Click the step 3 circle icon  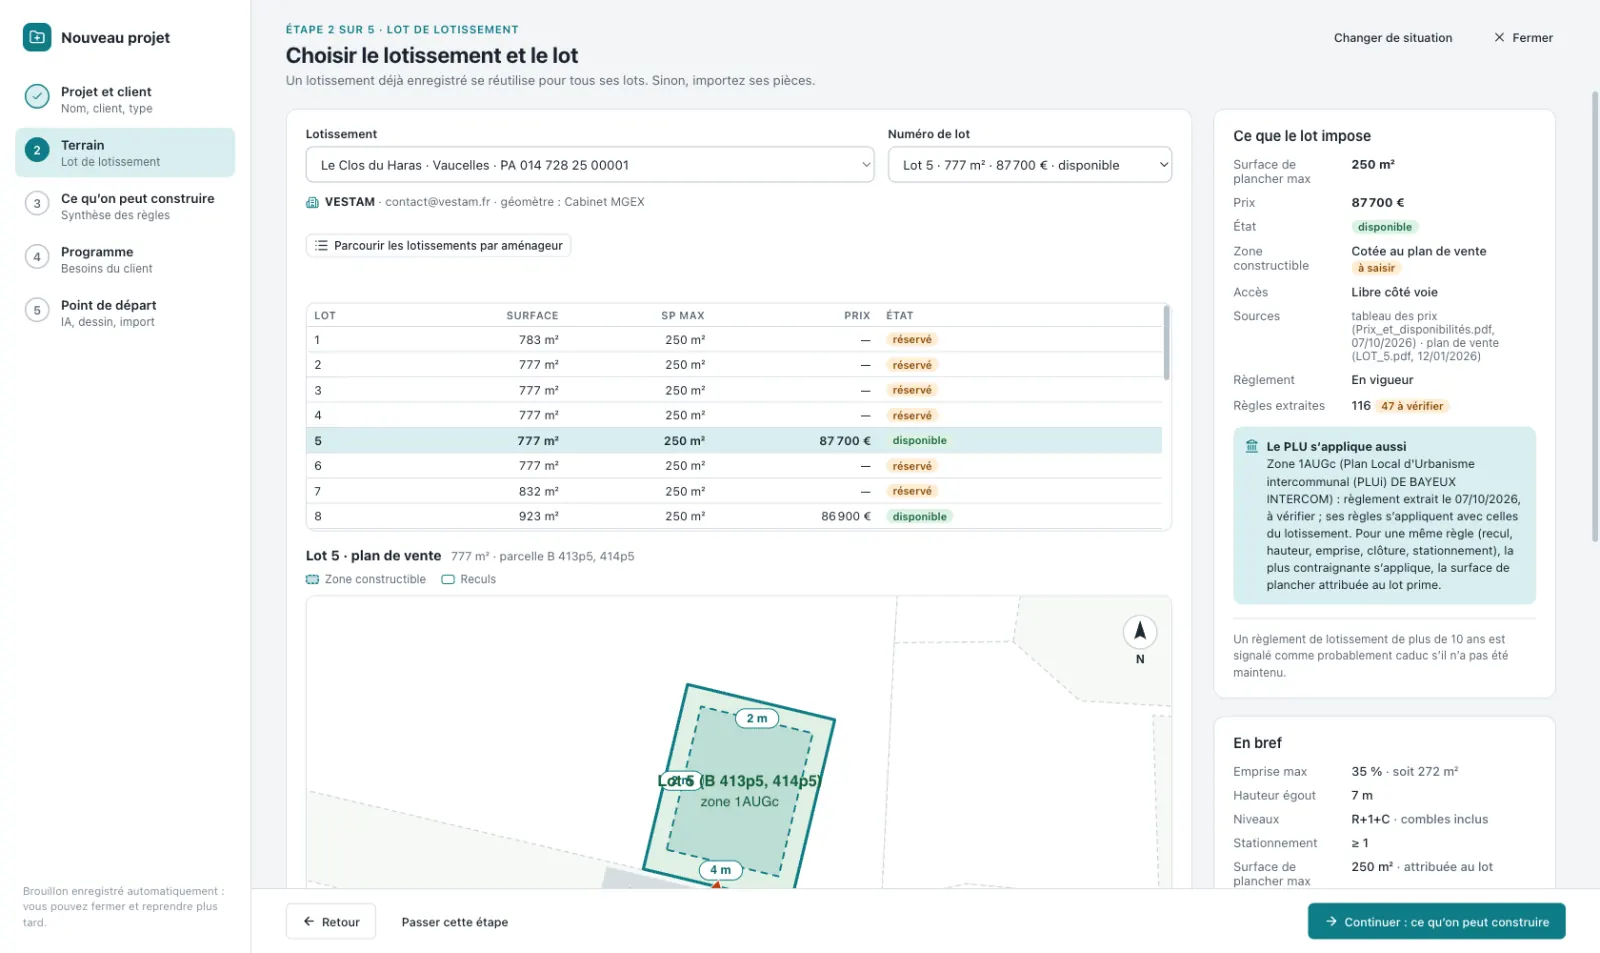click(37, 204)
